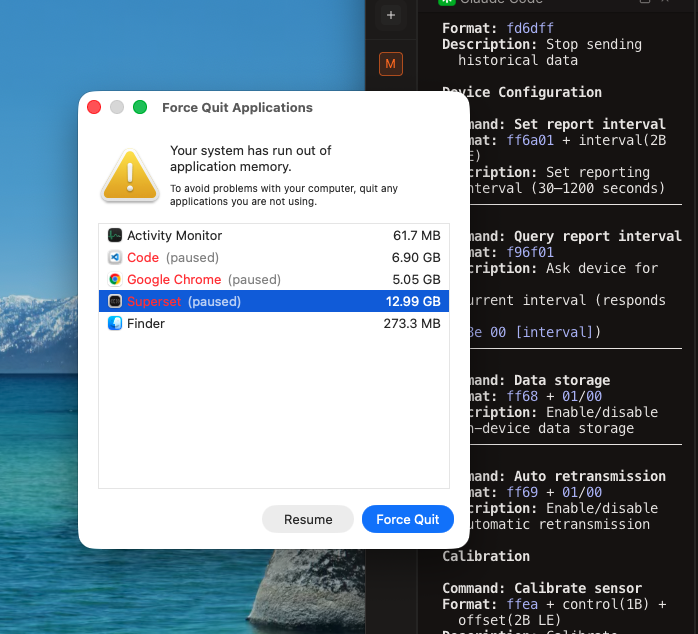Screen dimensions: 698x634
Task: Click the Force Quit Applications title text
Action: pyautogui.click(x=237, y=107)
